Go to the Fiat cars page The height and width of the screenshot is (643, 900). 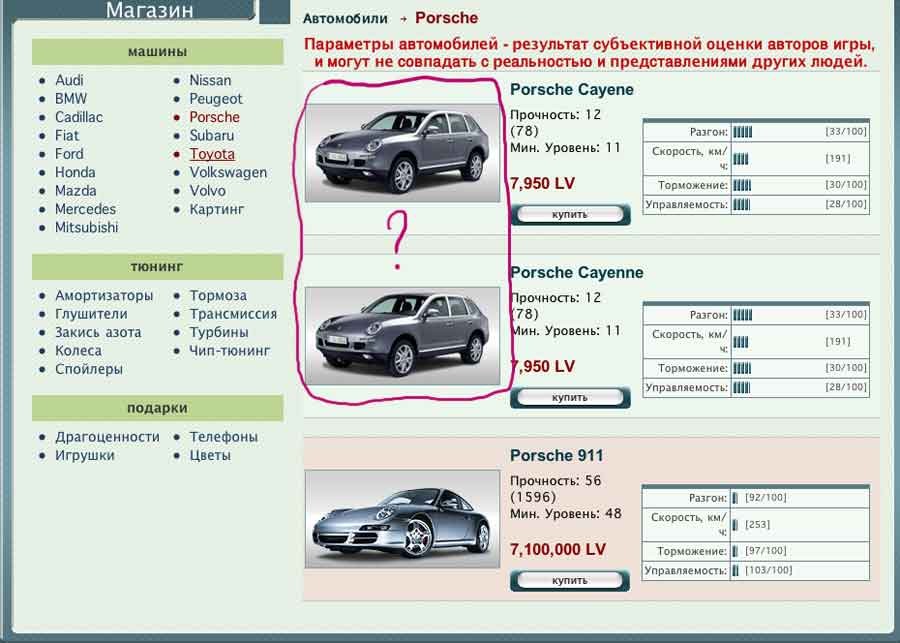tap(67, 135)
